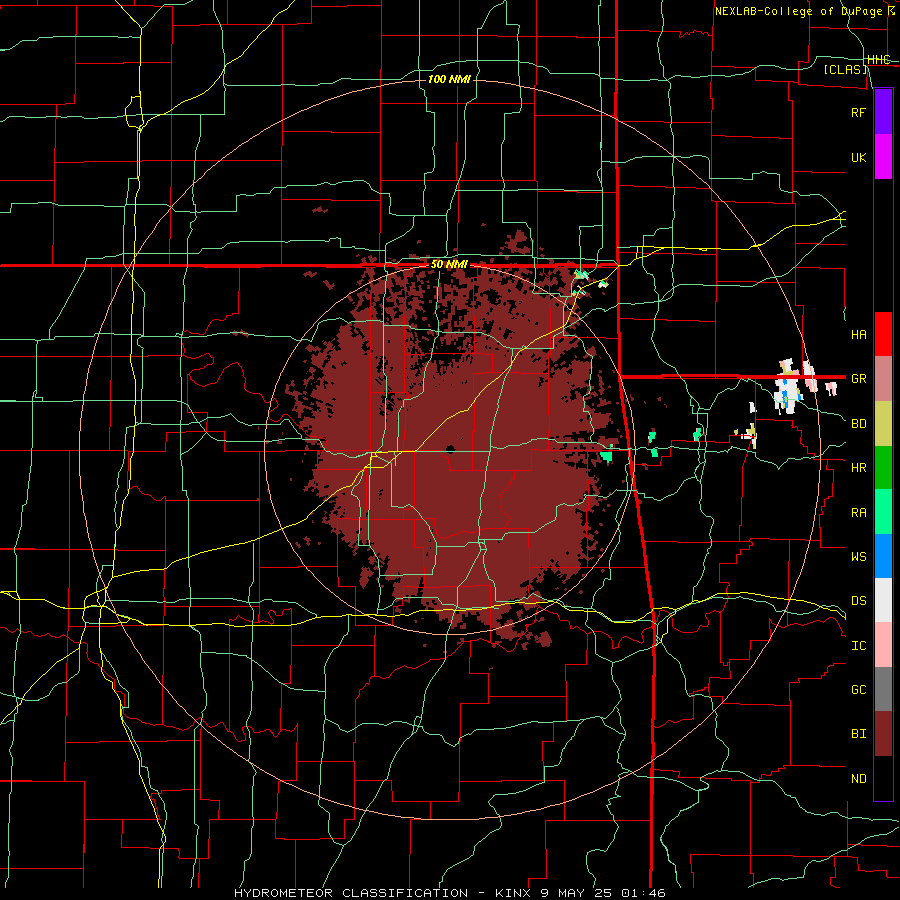
Task: Select the 'GC' legend label
Action: point(858,690)
